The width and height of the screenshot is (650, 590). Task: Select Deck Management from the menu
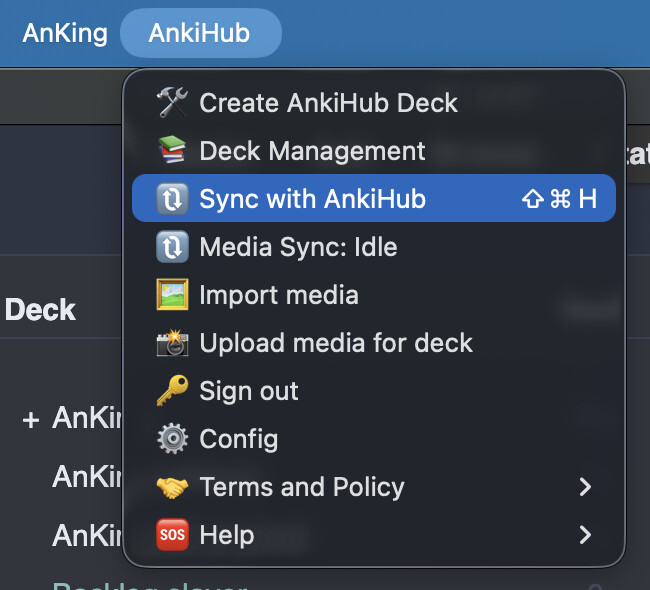coord(312,151)
